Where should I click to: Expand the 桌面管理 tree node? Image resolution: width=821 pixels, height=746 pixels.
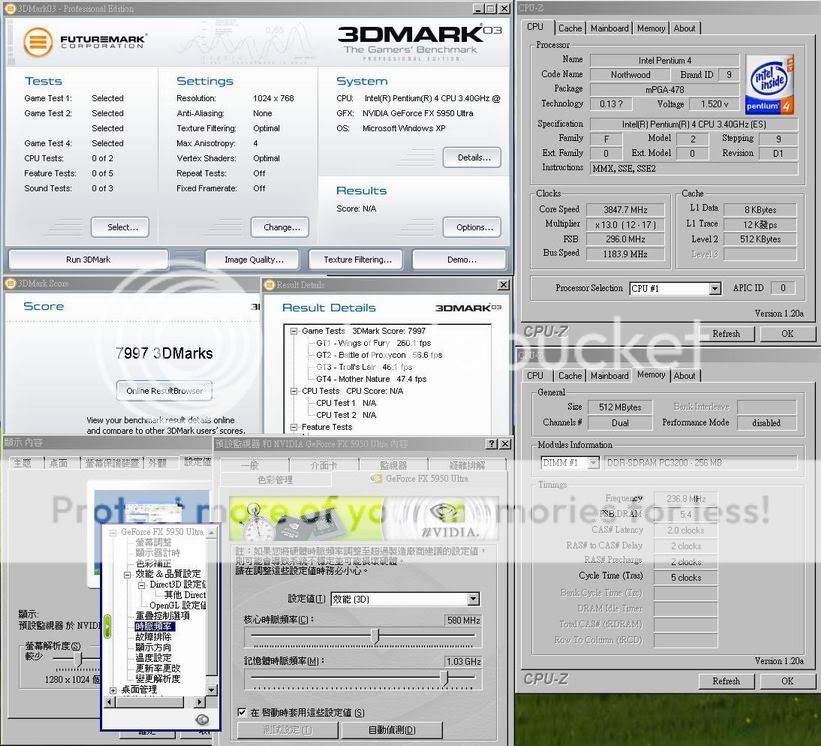[113, 690]
